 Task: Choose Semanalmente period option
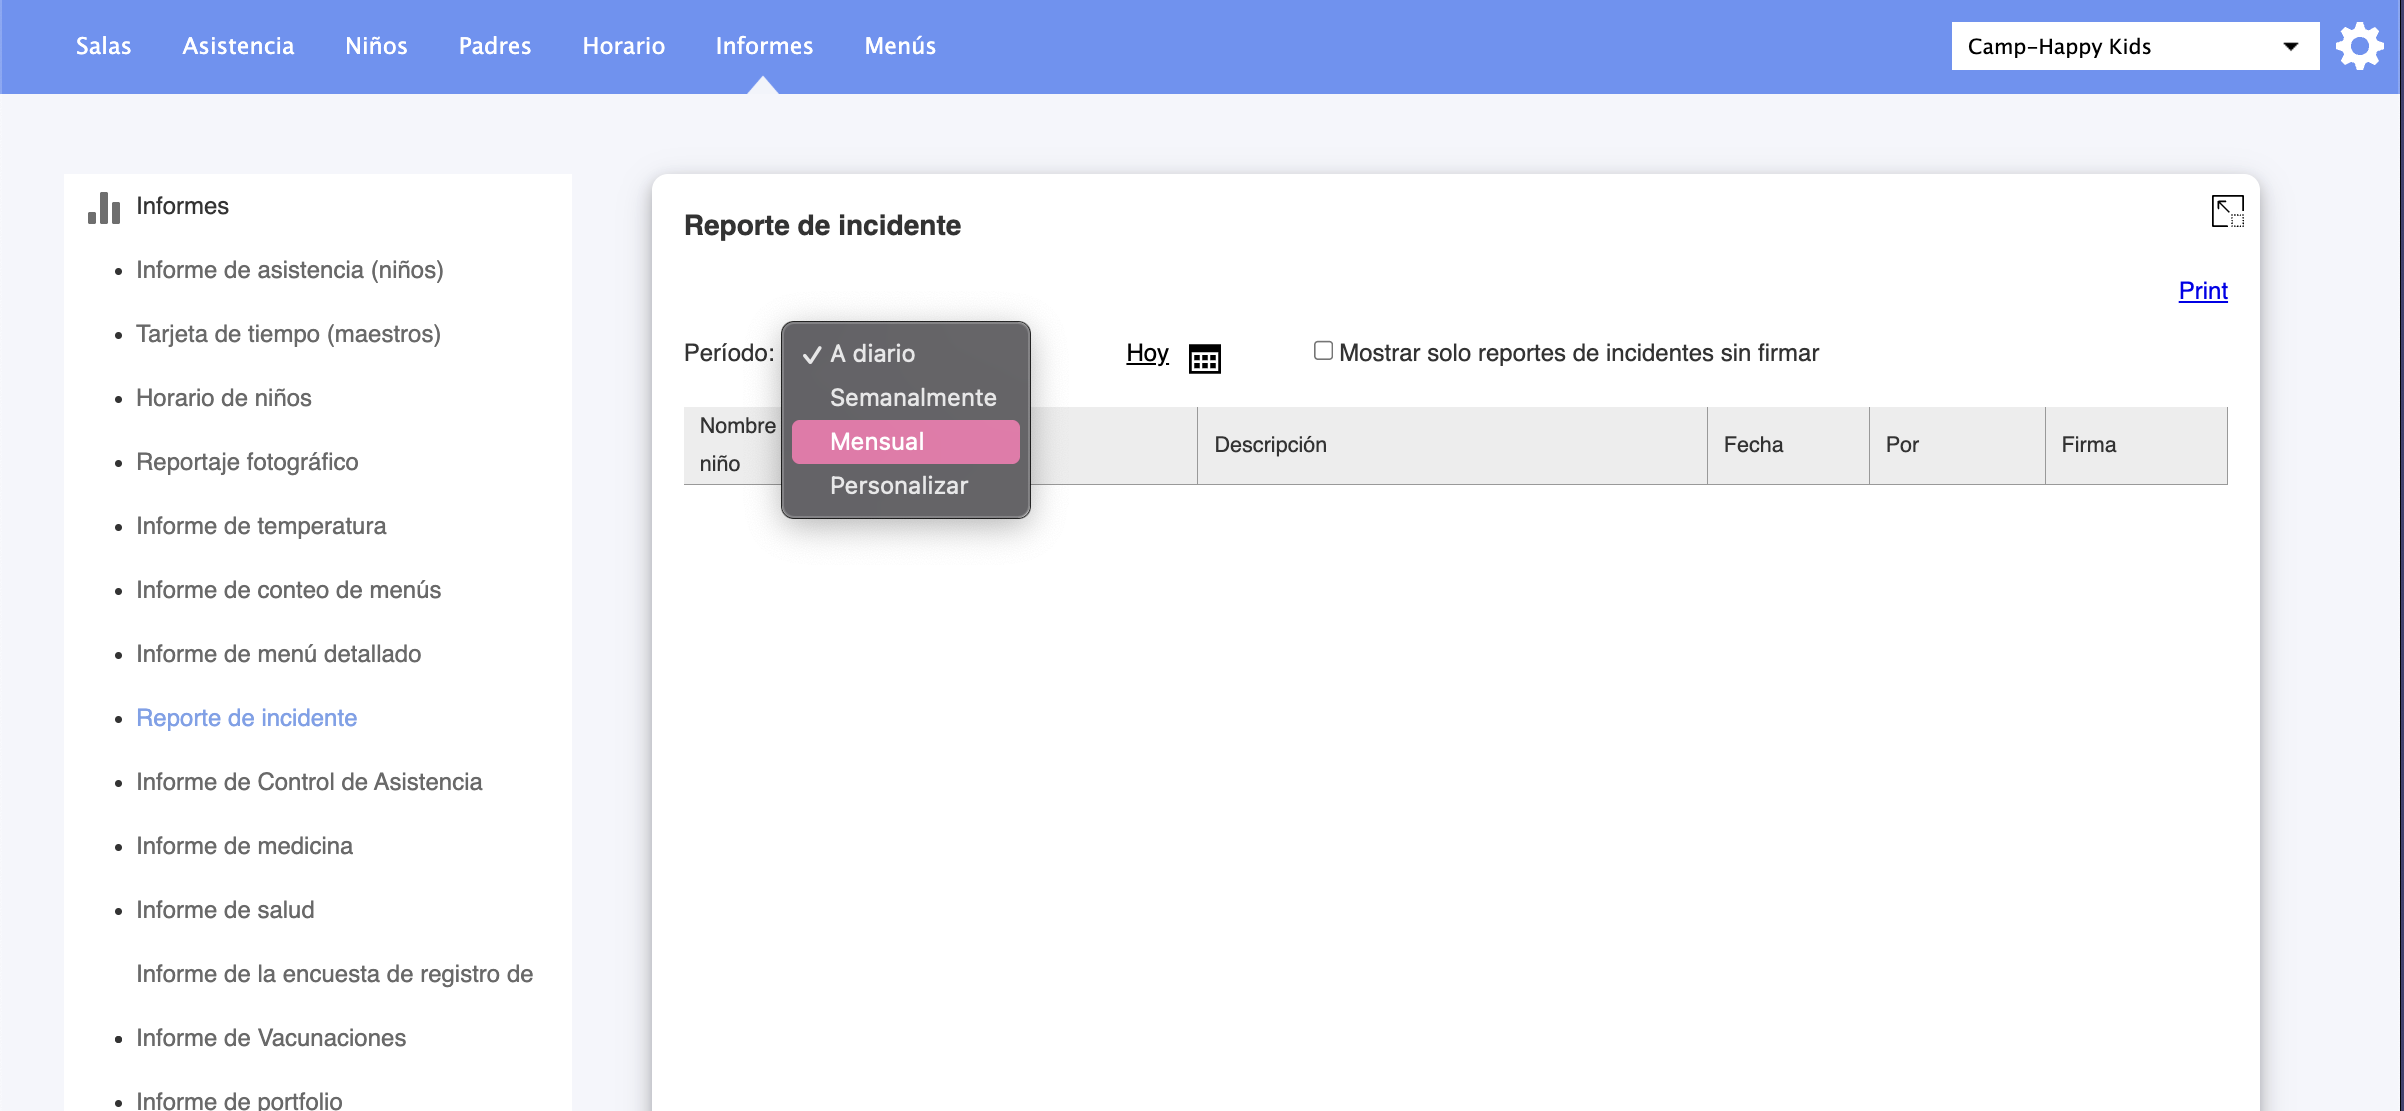912,398
